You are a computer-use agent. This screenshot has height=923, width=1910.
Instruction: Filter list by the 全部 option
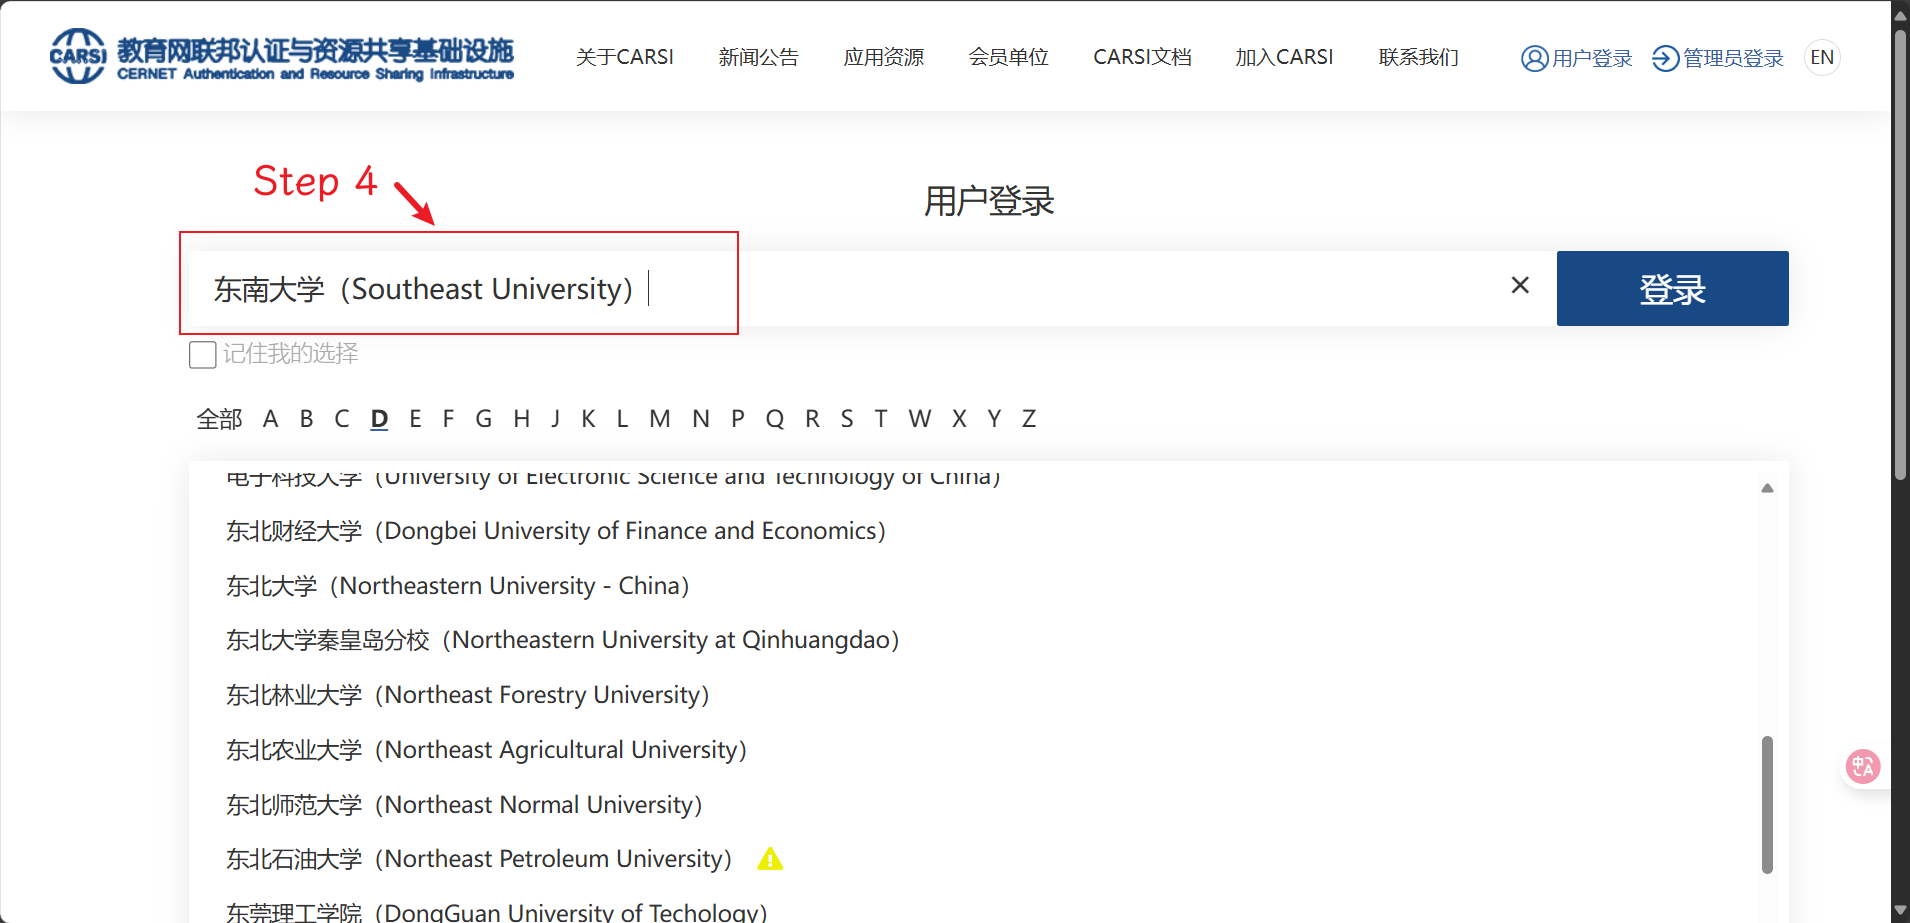click(x=219, y=419)
